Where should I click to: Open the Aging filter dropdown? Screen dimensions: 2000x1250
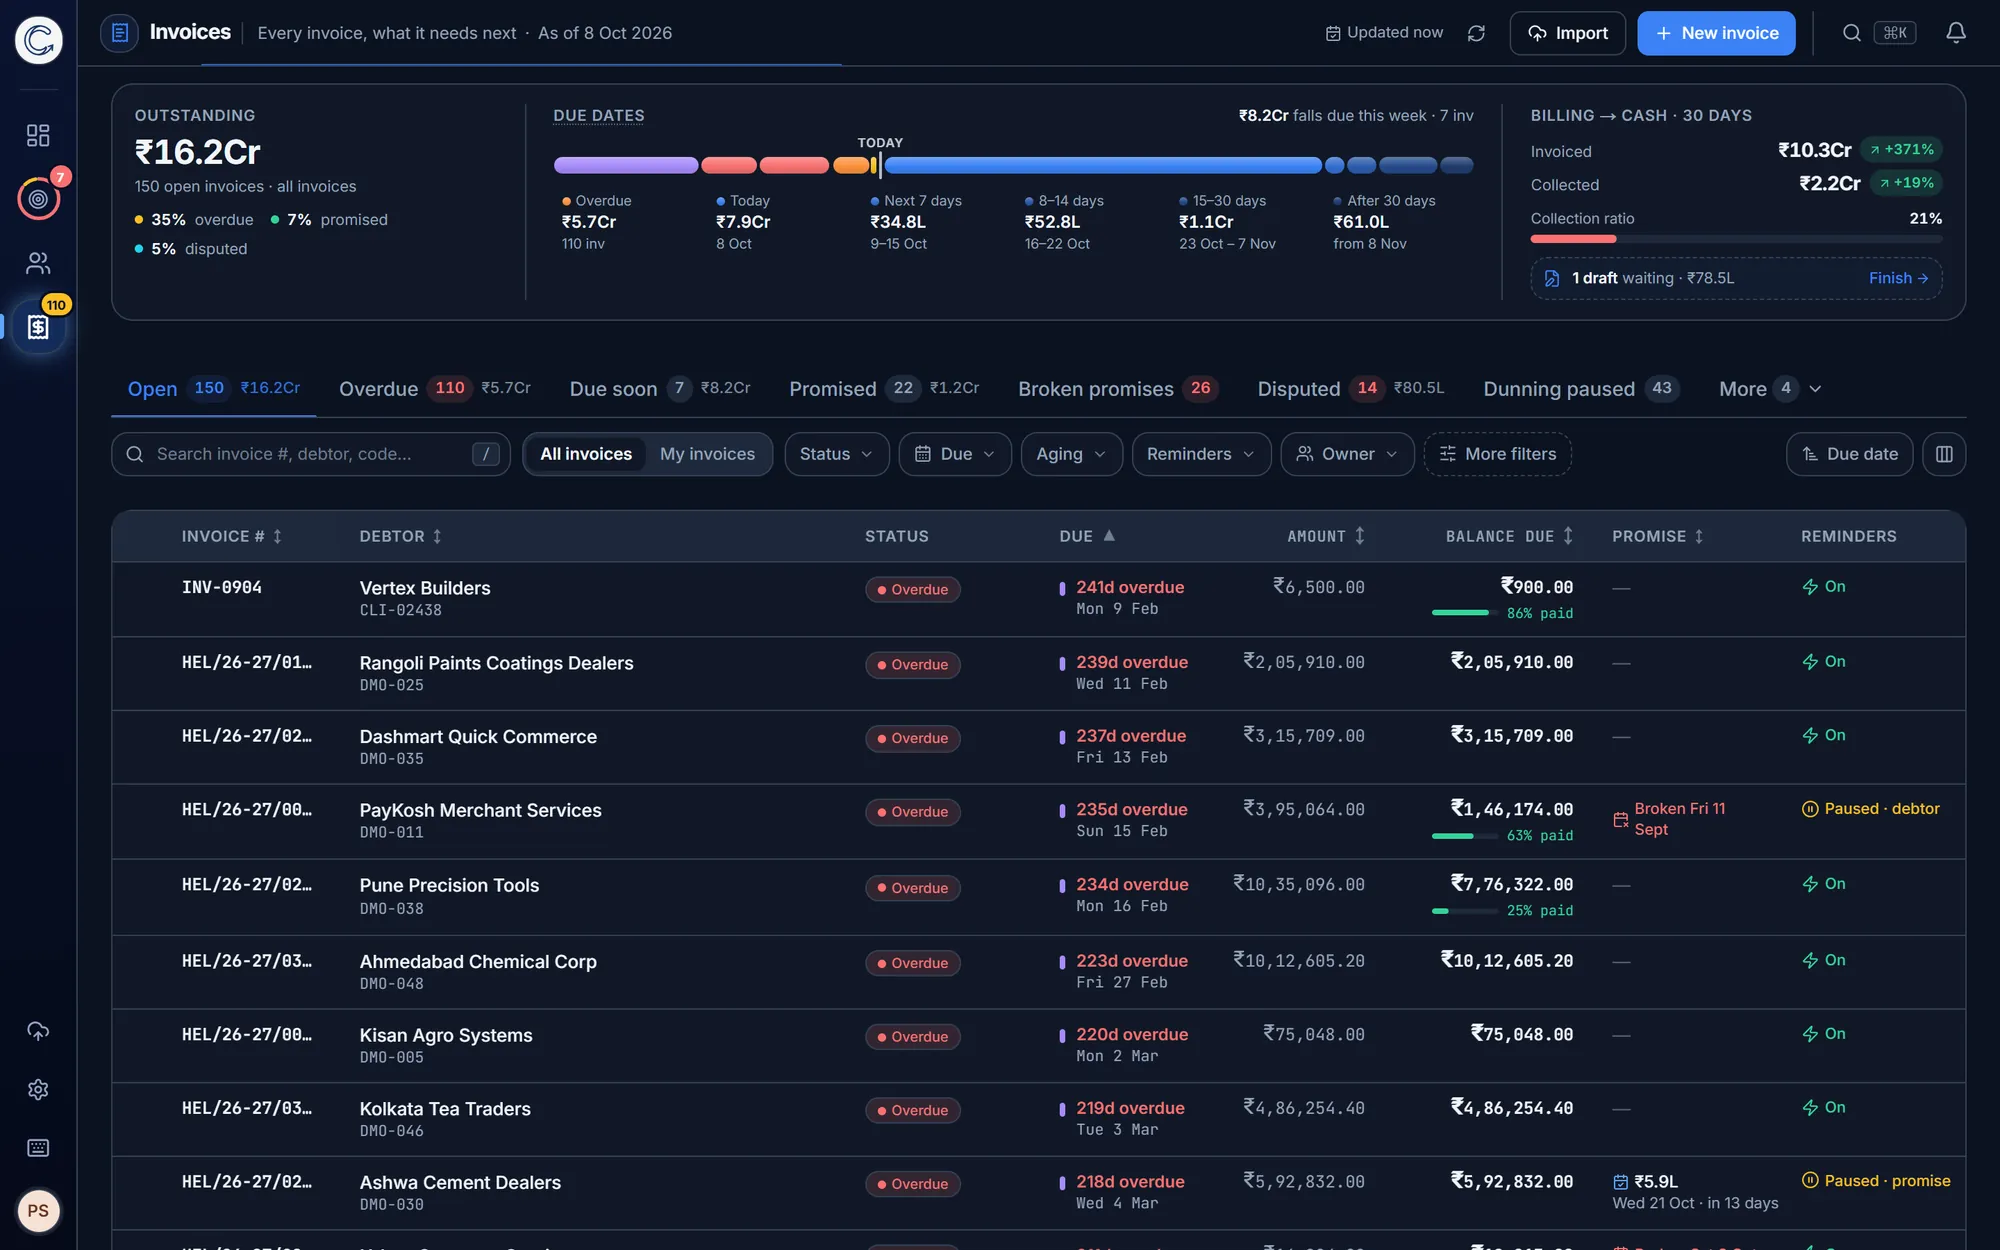point(1071,454)
